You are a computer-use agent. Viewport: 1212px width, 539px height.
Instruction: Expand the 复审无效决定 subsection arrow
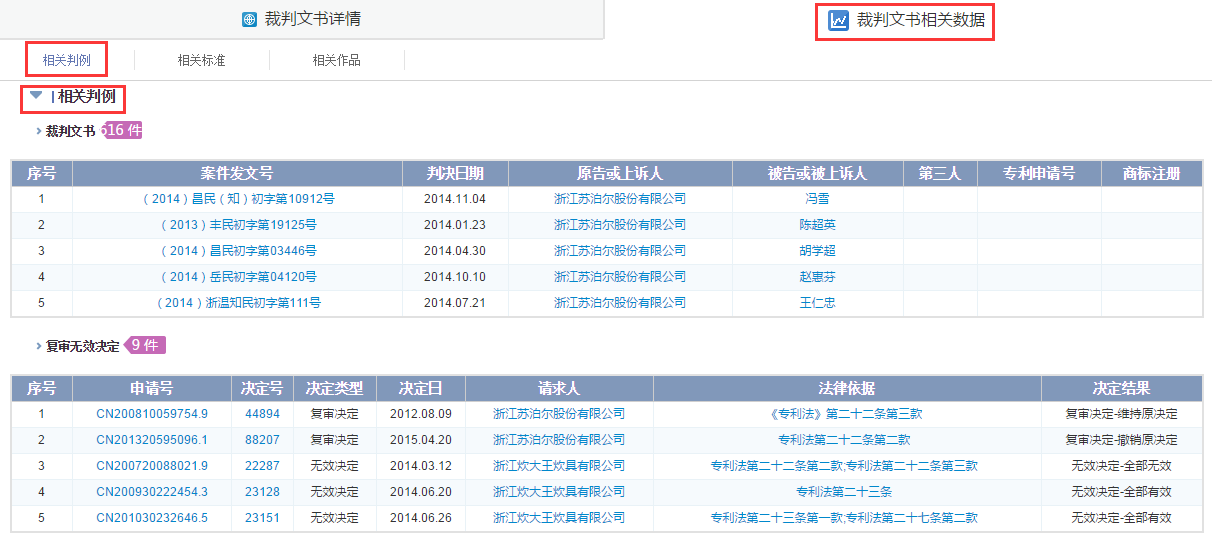coord(39,346)
